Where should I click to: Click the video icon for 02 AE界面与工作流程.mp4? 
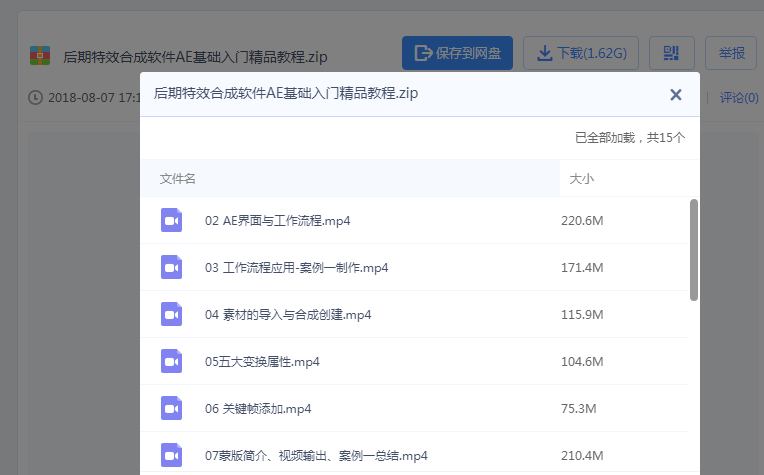(172, 220)
